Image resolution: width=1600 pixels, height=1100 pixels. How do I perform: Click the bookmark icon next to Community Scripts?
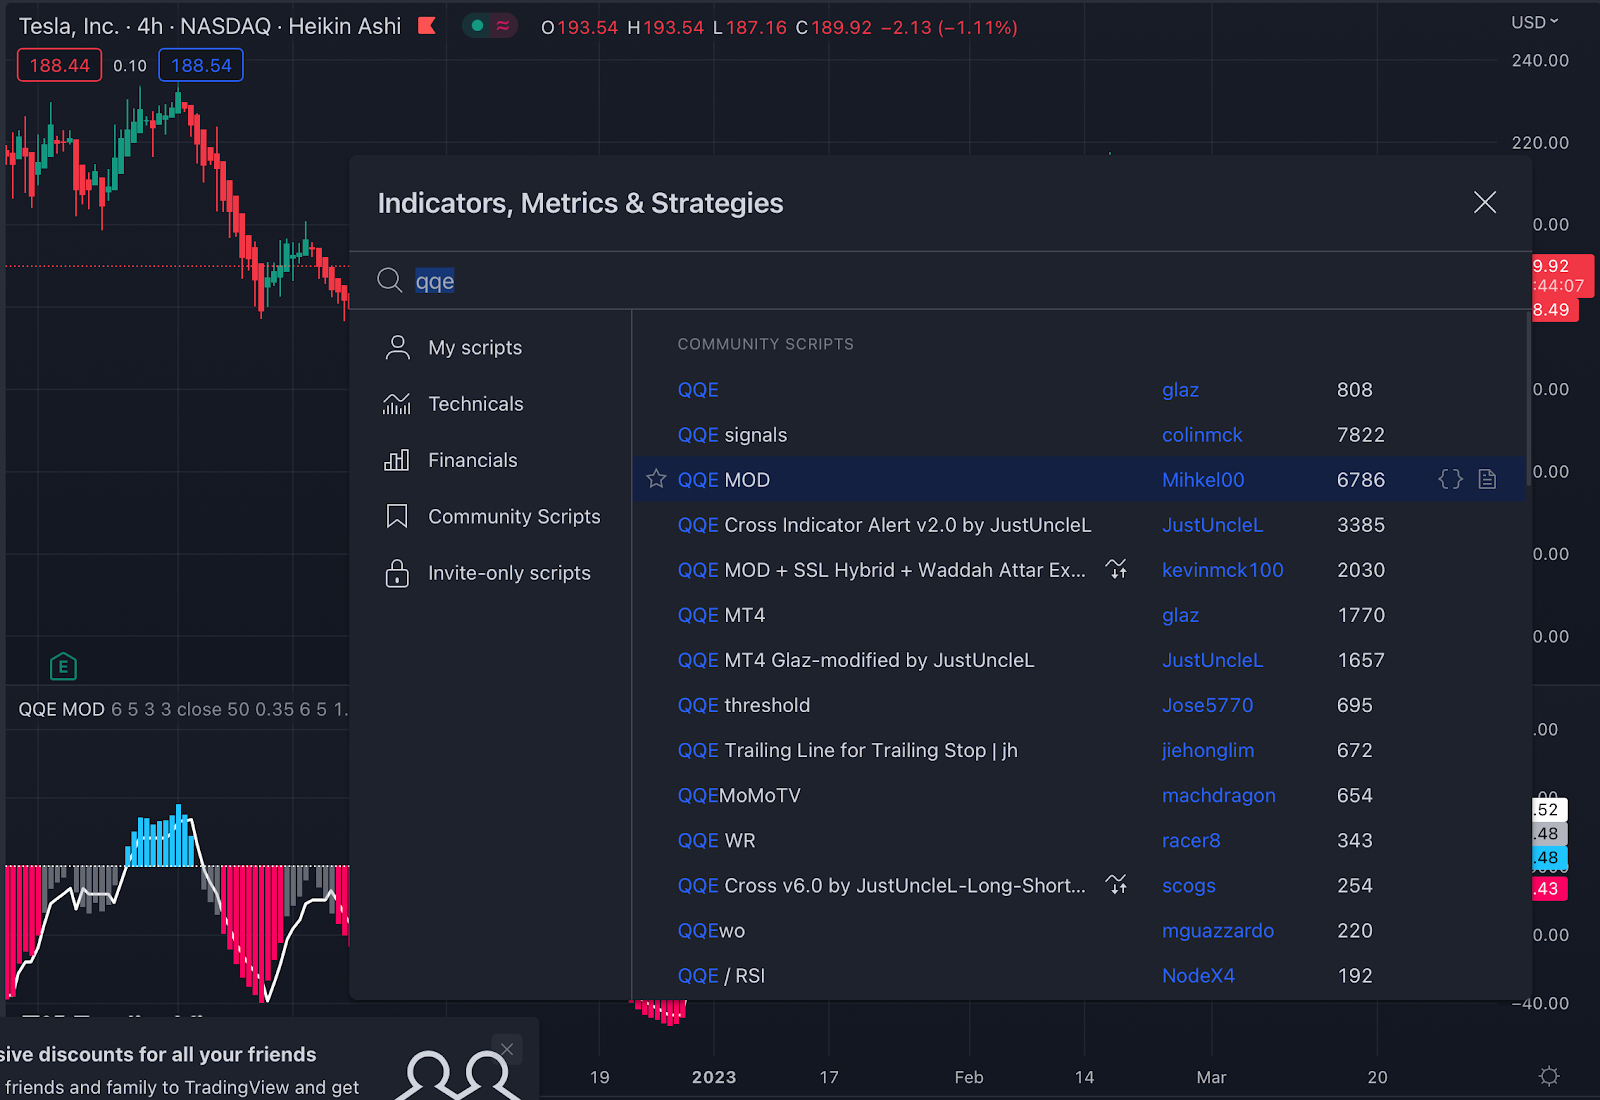[x=397, y=516]
